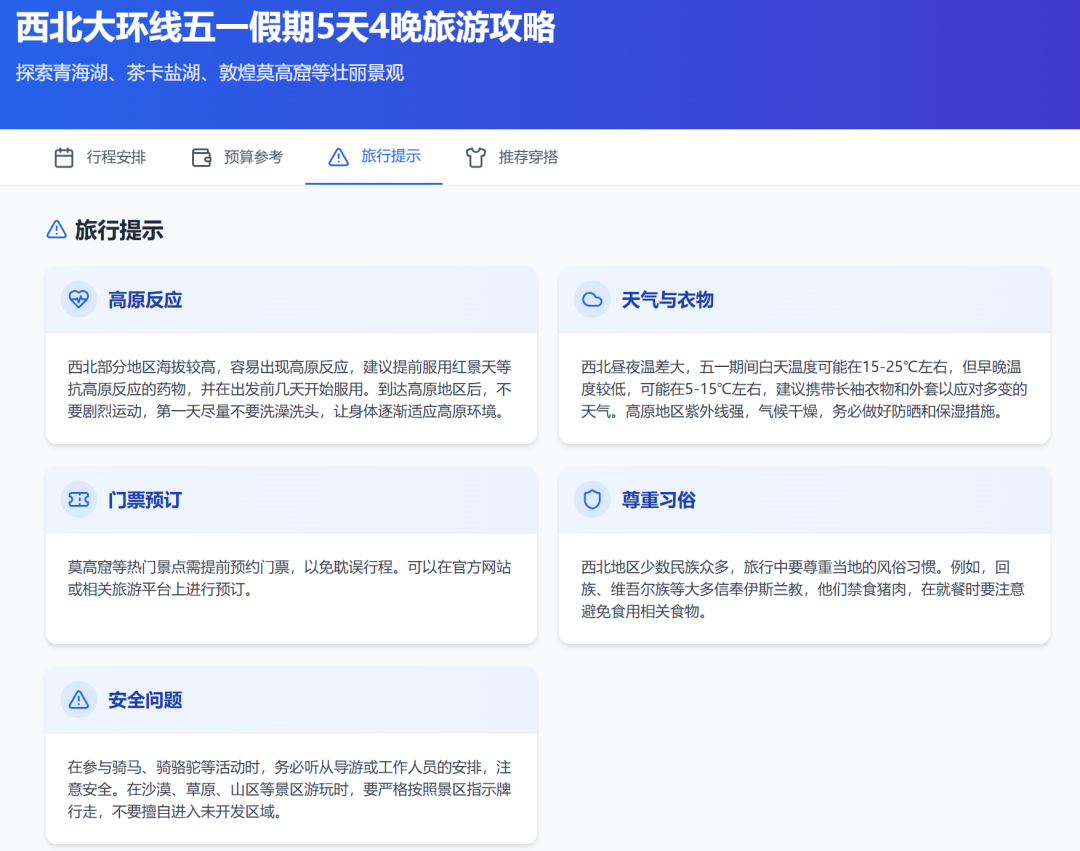Select the 天气与衣物 card heading

[x=667, y=300]
